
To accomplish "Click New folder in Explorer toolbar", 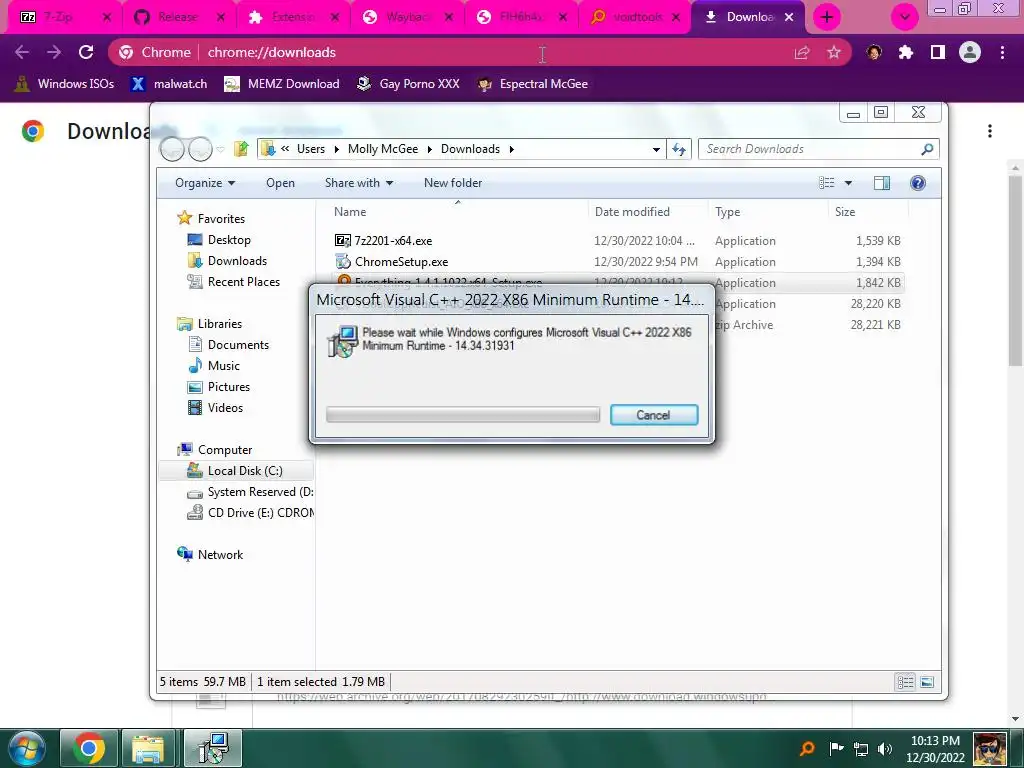I will [x=453, y=183].
